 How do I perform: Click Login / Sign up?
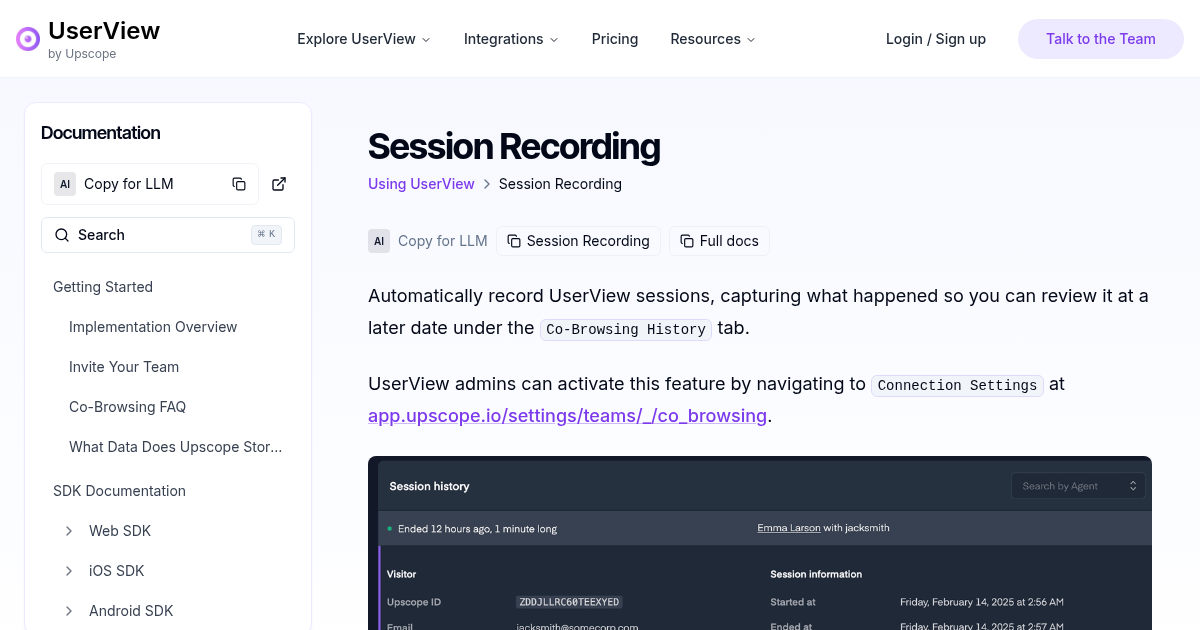[936, 39]
